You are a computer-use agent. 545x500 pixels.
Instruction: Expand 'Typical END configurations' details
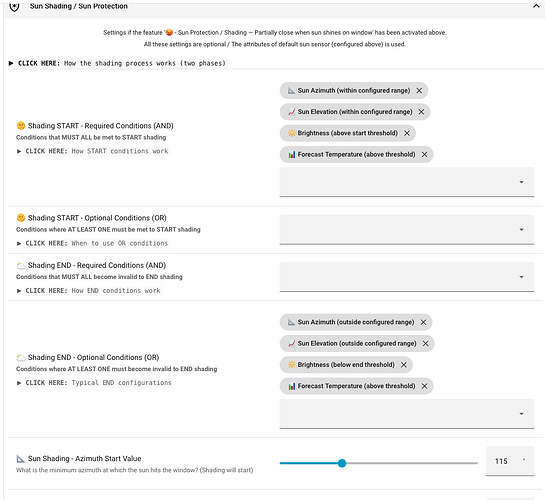tap(95, 383)
